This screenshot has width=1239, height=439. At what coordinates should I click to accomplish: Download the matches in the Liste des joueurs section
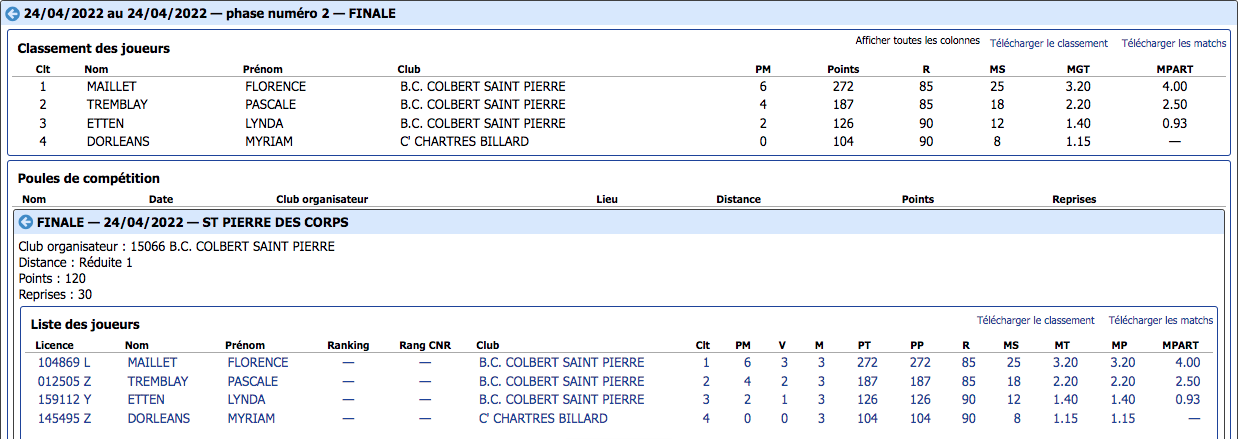tap(1161, 321)
